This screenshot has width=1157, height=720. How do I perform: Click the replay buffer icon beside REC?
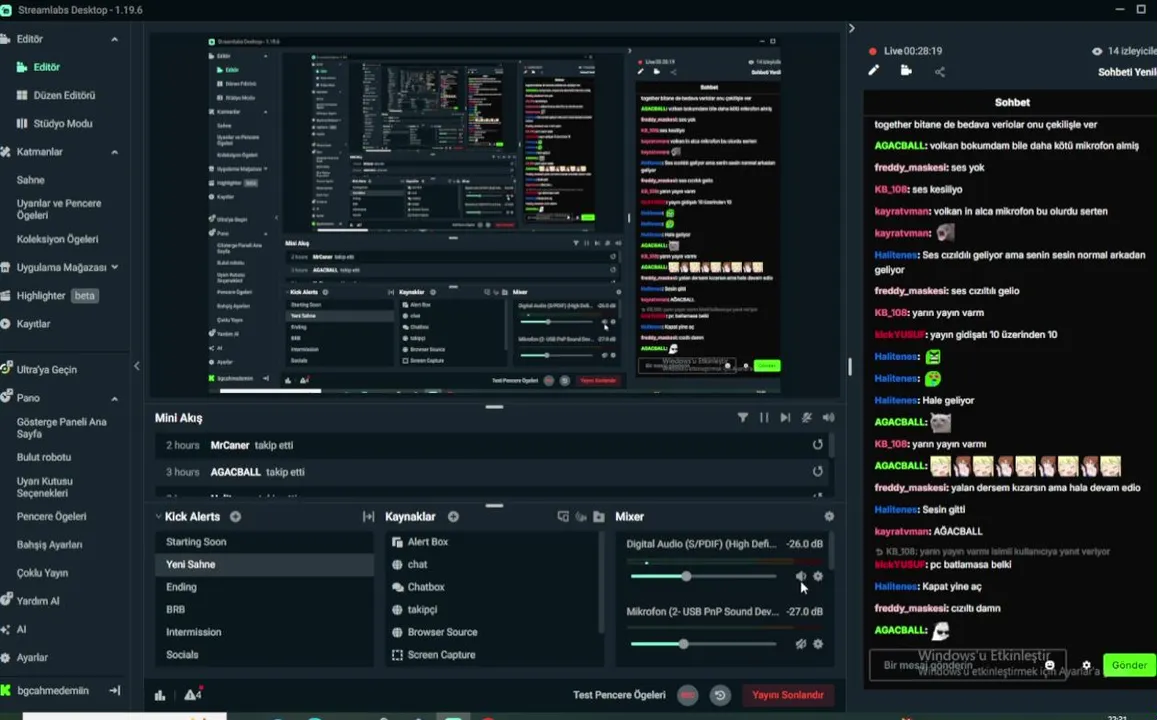coord(720,695)
